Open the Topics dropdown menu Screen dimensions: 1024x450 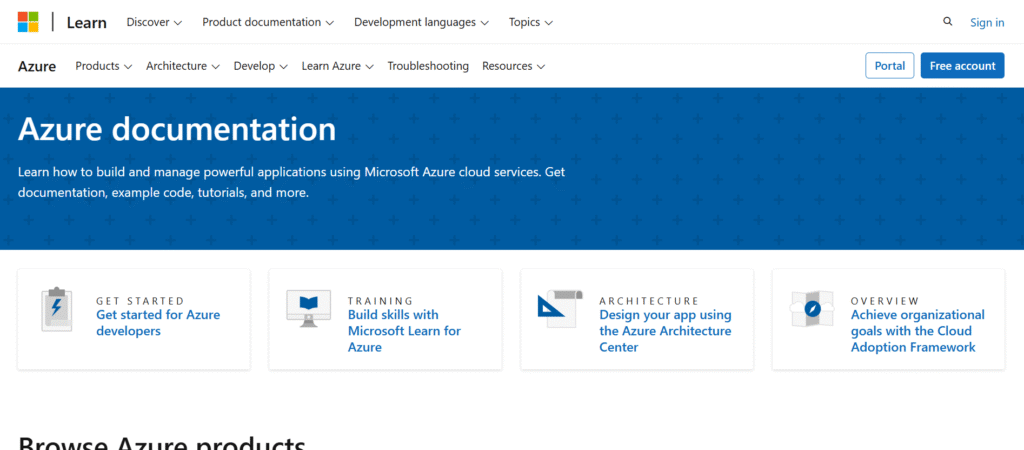(x=531, y=22)
